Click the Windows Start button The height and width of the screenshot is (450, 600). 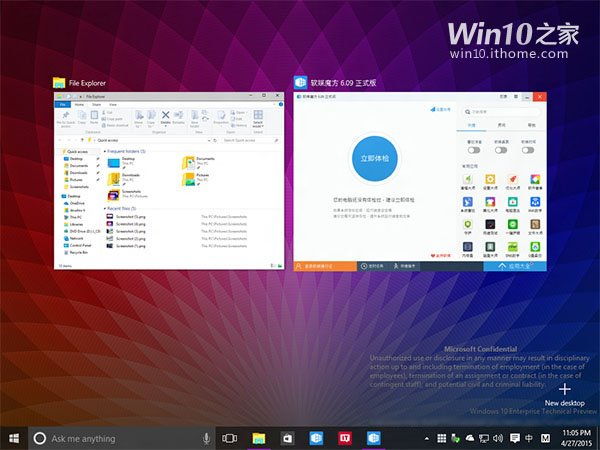pyautogui.click(x=14, y=439)
